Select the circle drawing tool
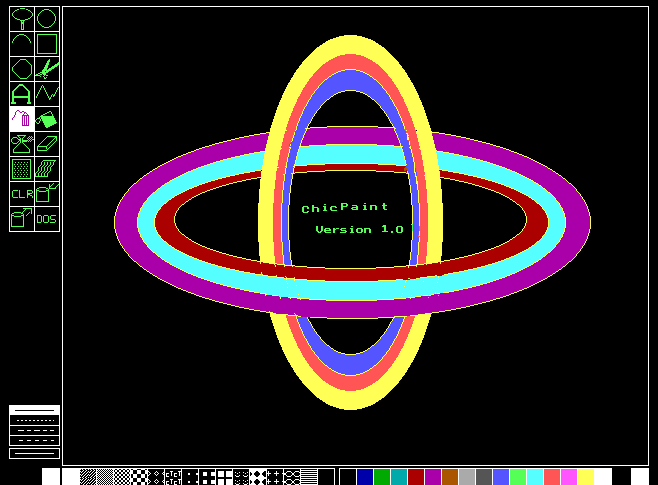The image size is (658, 485). point(47,19)
